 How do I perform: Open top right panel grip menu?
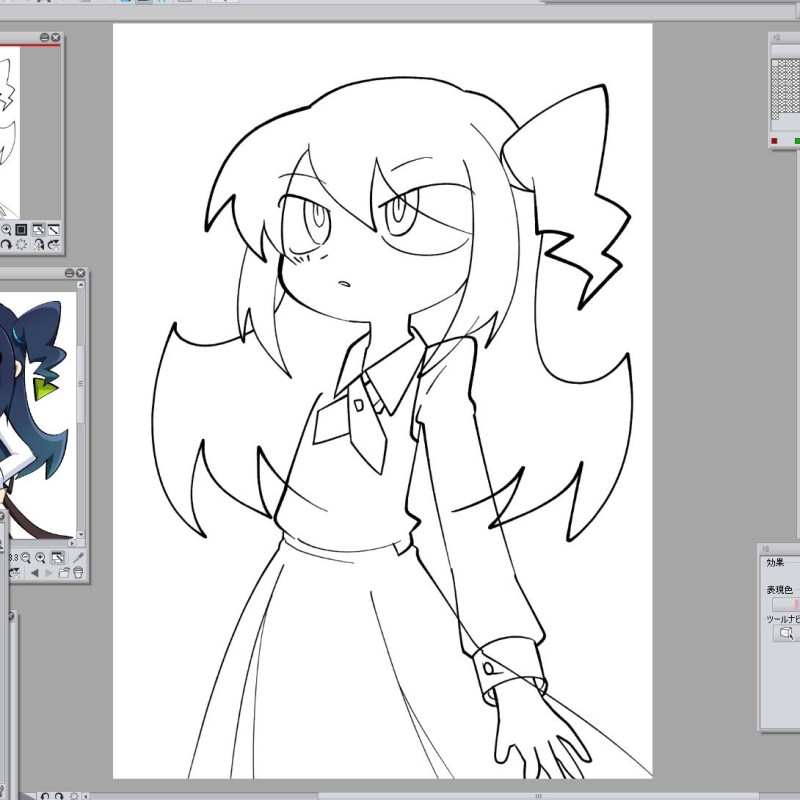[777, 37]
